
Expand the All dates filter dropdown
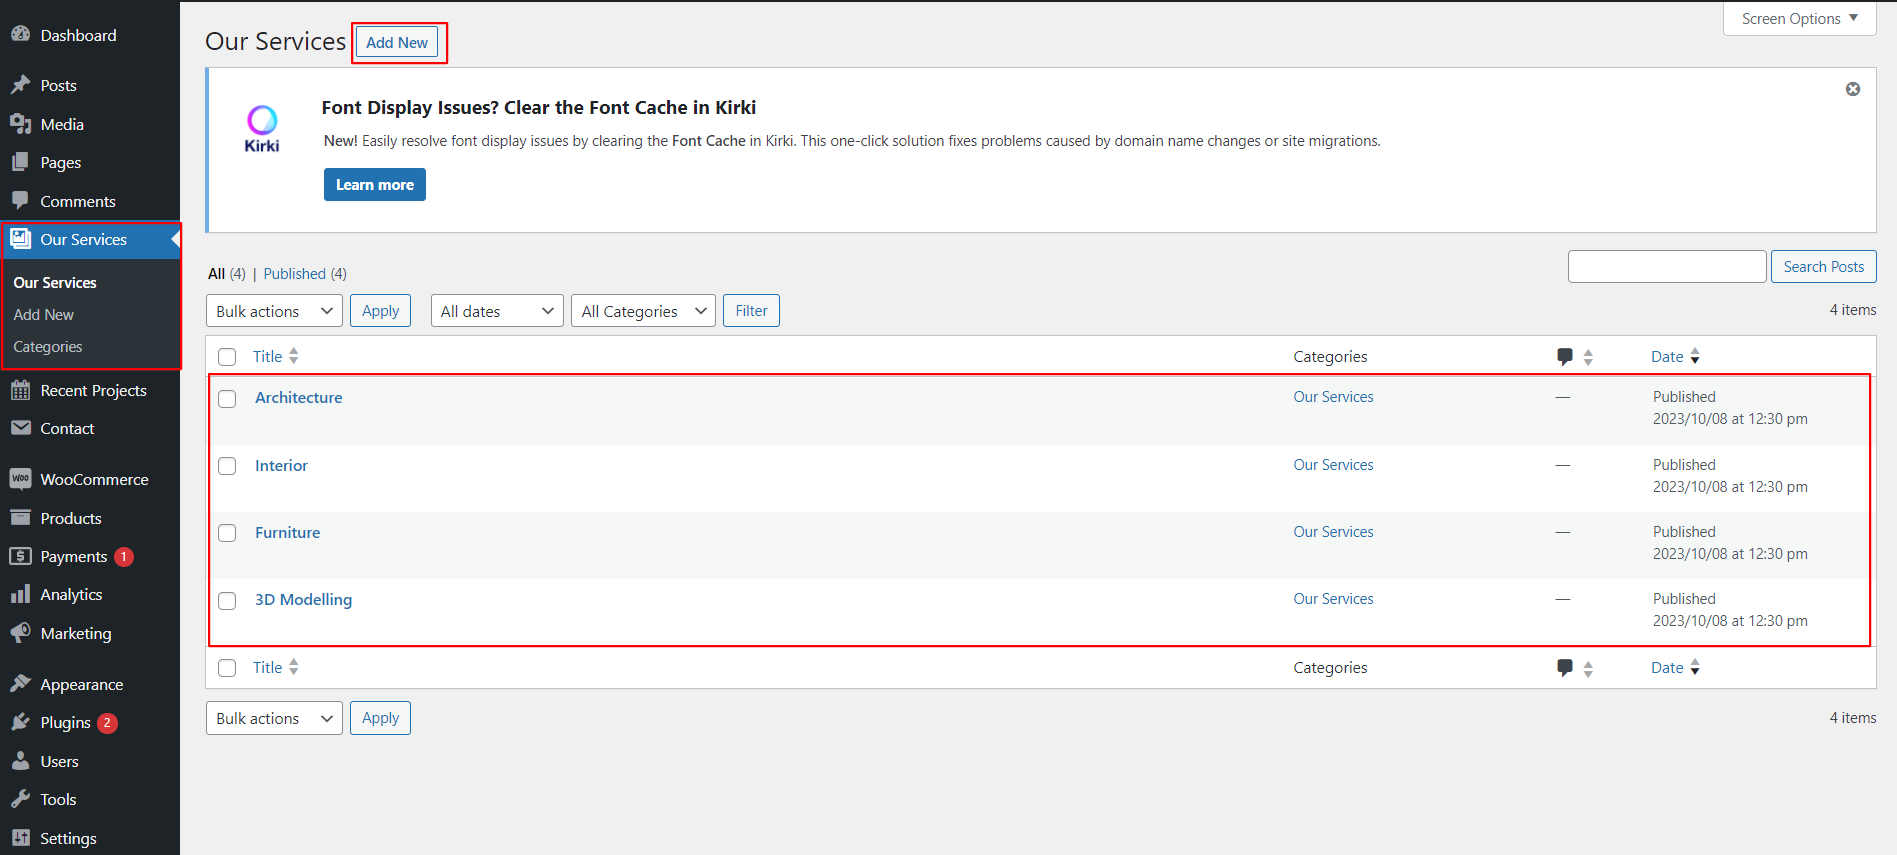497,311
